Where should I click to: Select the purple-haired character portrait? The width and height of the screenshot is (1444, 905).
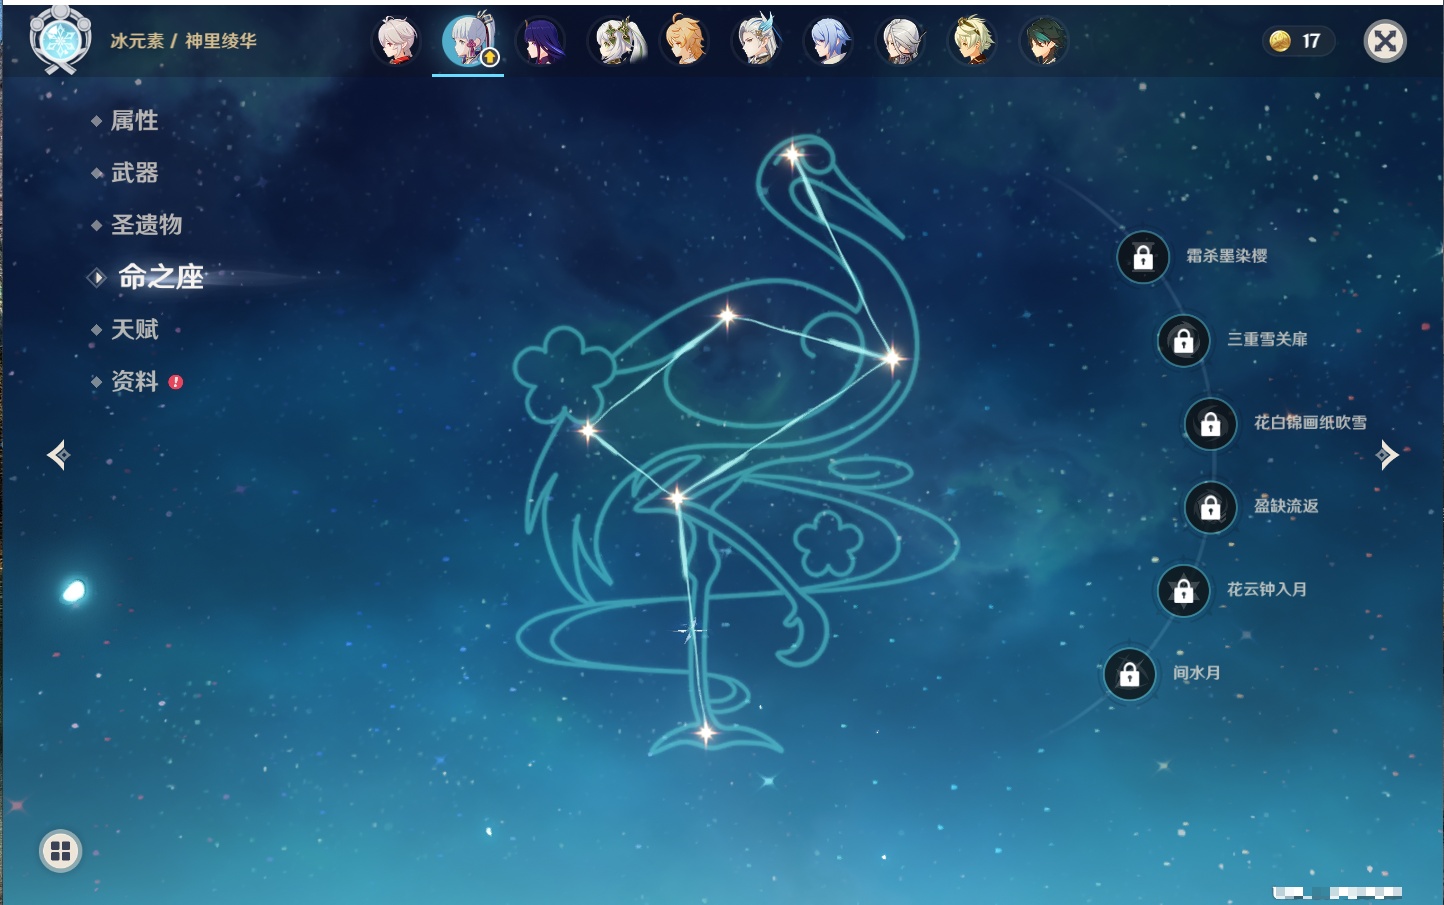(x=541, y=41)
